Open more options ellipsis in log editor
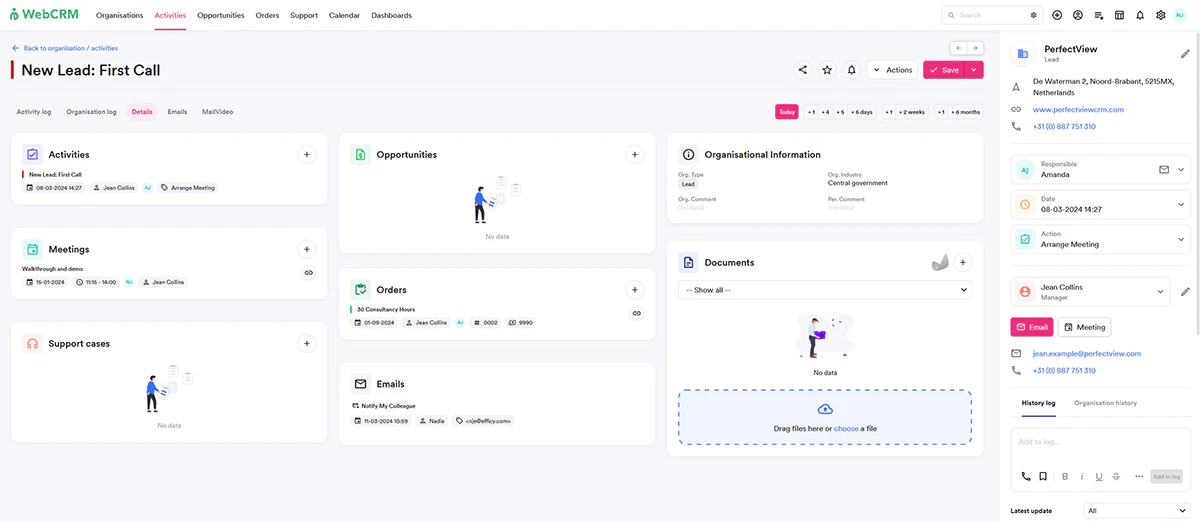Image resolution: width=1200 pixels, height=522 pixels. click(x=1138, y=476)
